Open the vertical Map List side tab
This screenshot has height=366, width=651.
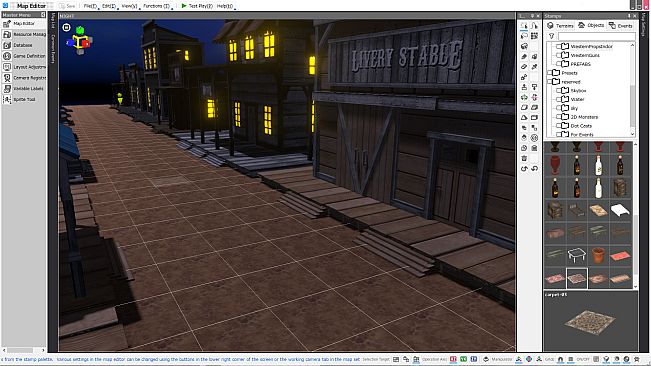click(x=53, y=21)
